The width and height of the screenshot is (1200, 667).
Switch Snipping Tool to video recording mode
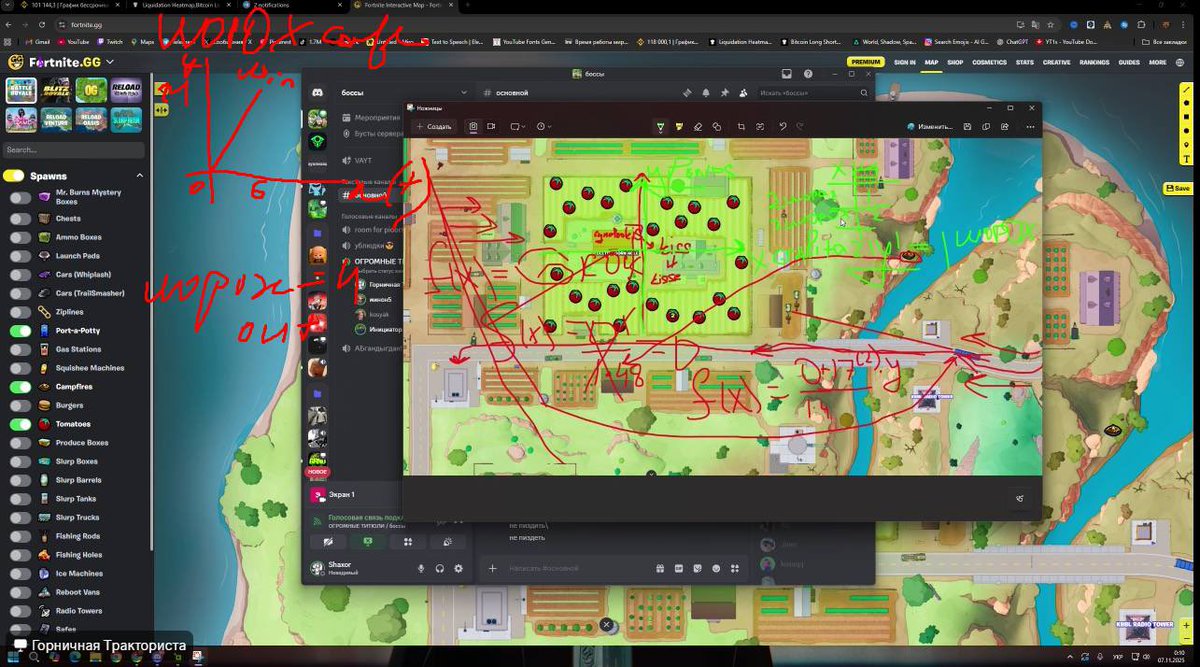click(x=491, y=127)
